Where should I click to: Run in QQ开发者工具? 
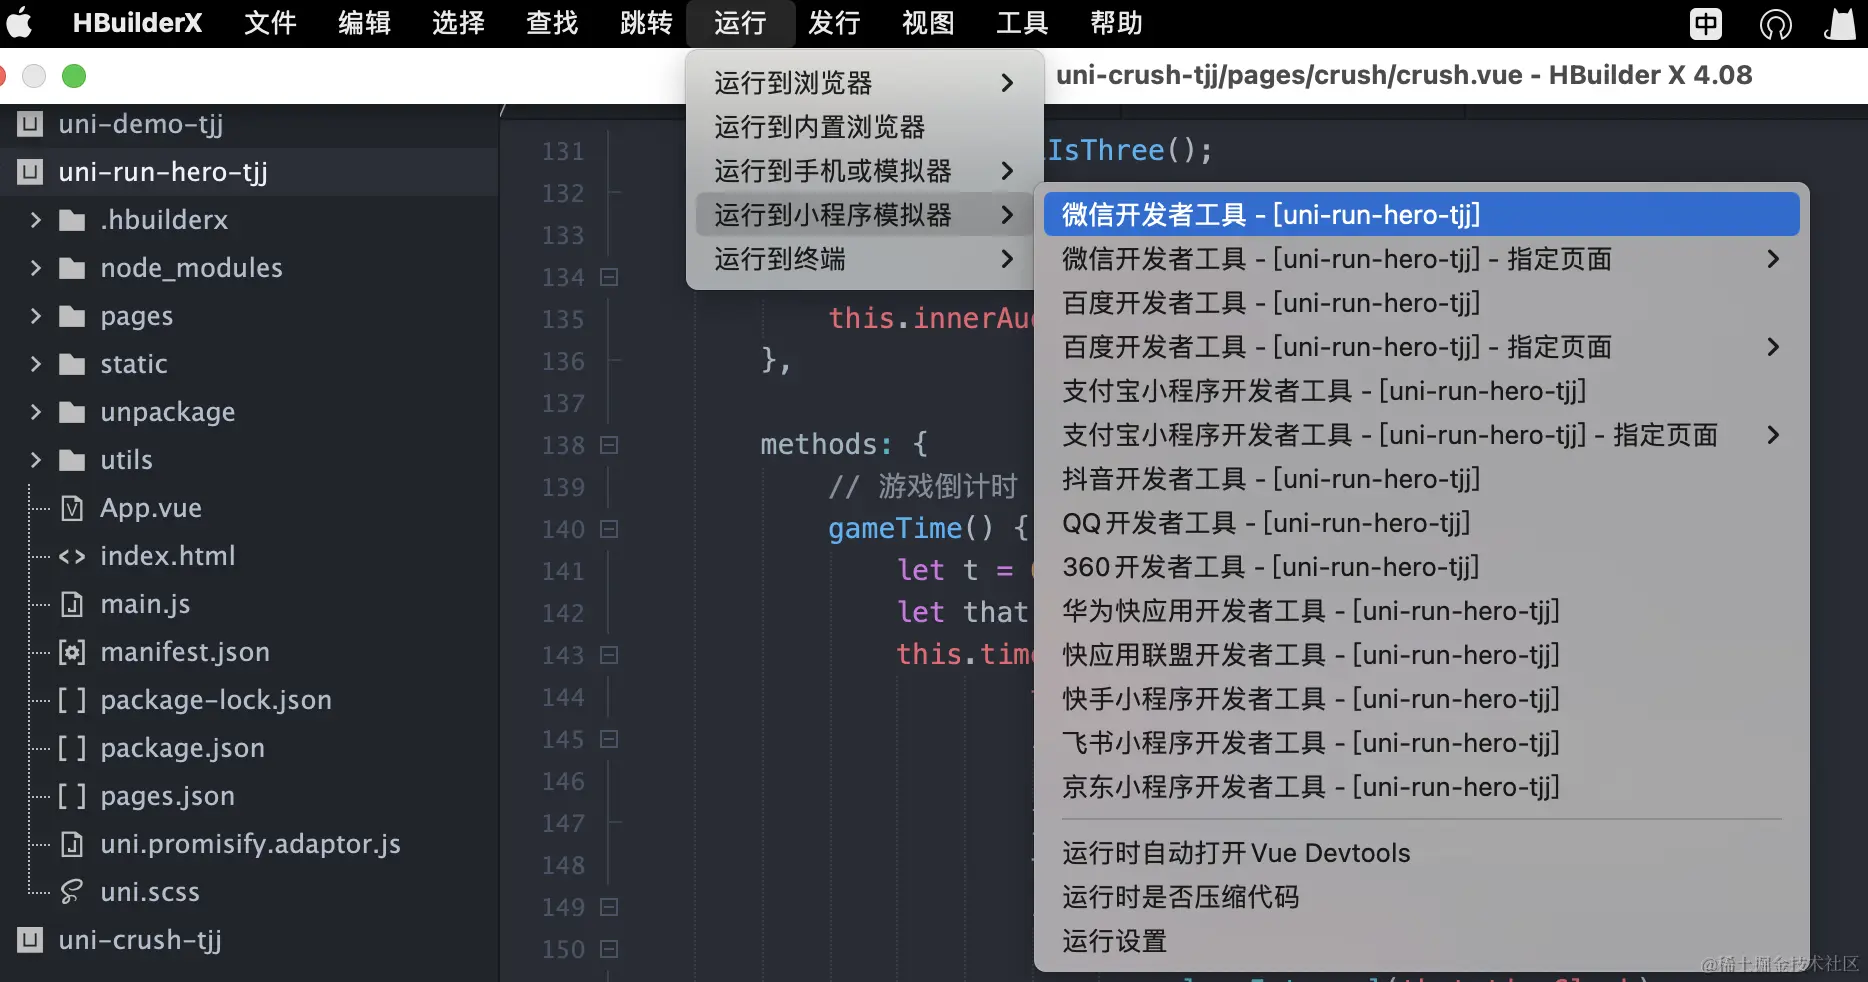[1421, 523]
